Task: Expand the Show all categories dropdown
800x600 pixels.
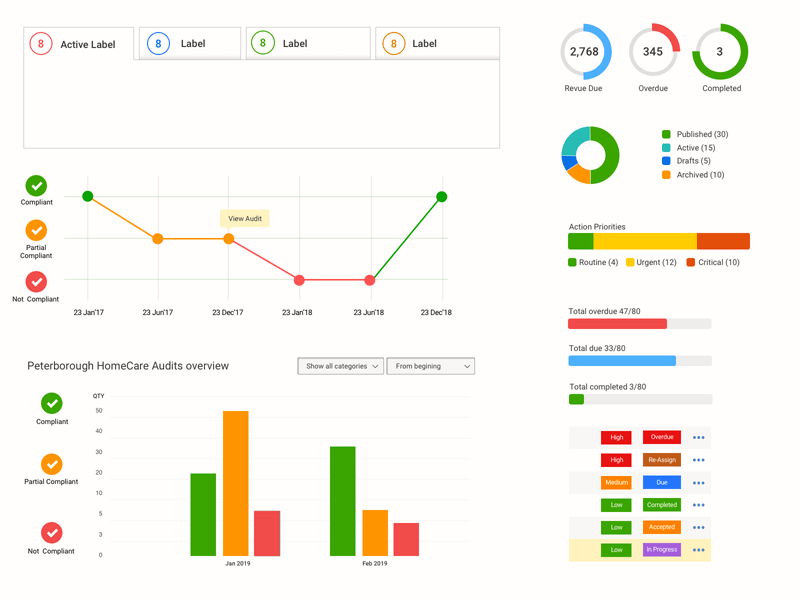Action: point(341,366)
